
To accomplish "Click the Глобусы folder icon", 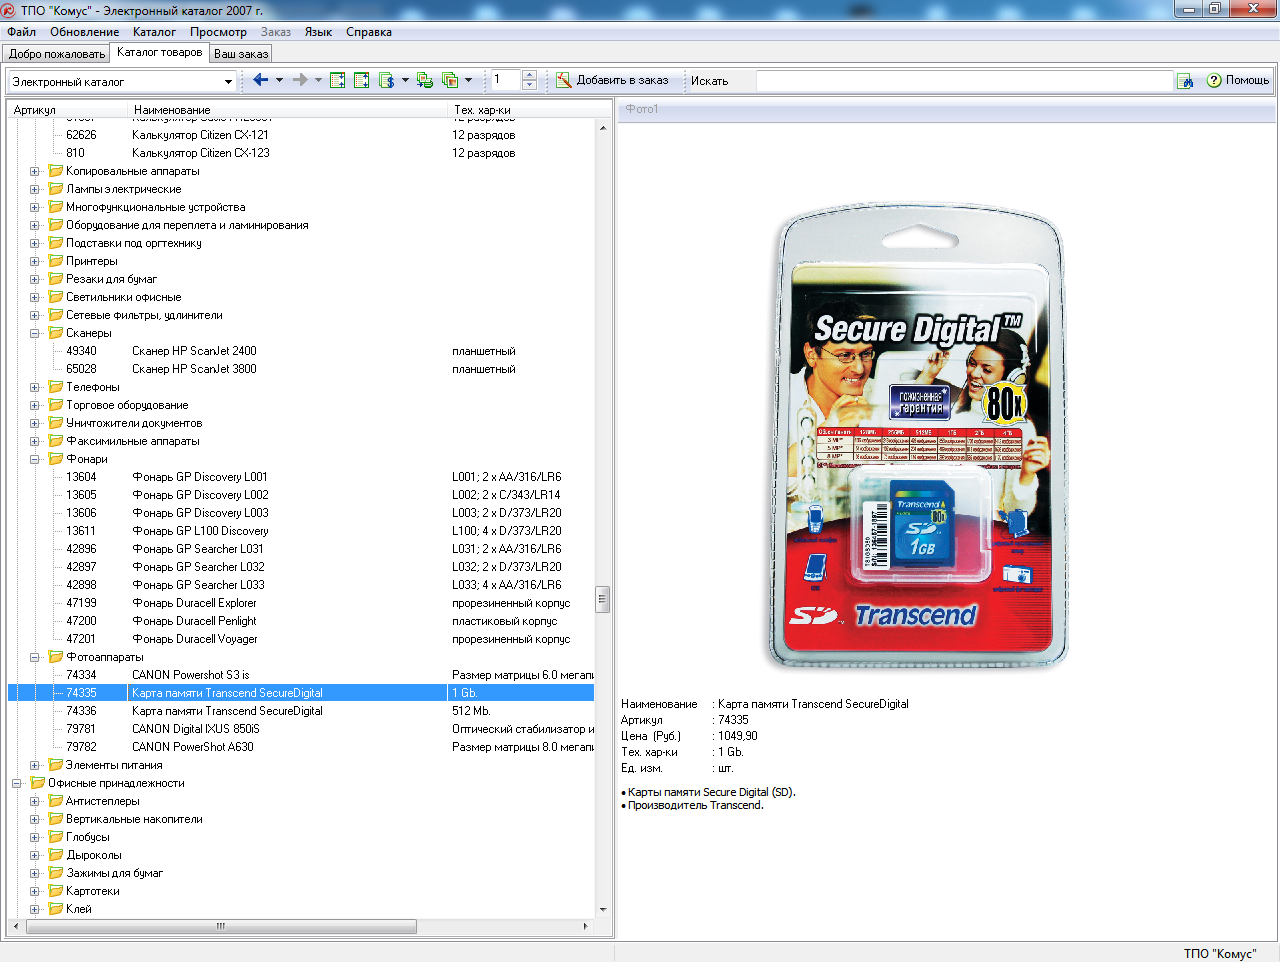I will [x=56, y=837].
